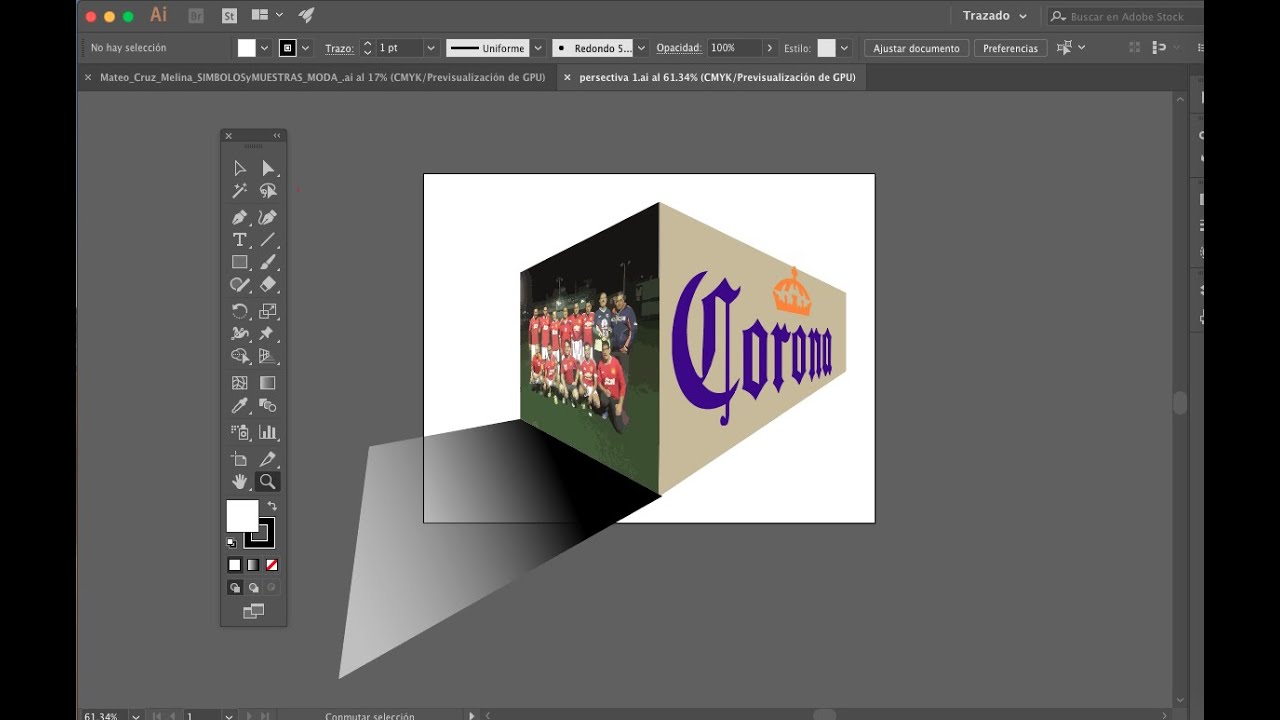Set paint mode to Gradient
Image resolution: width=1280 pixels, height=720 pixels.
(253, 565)
